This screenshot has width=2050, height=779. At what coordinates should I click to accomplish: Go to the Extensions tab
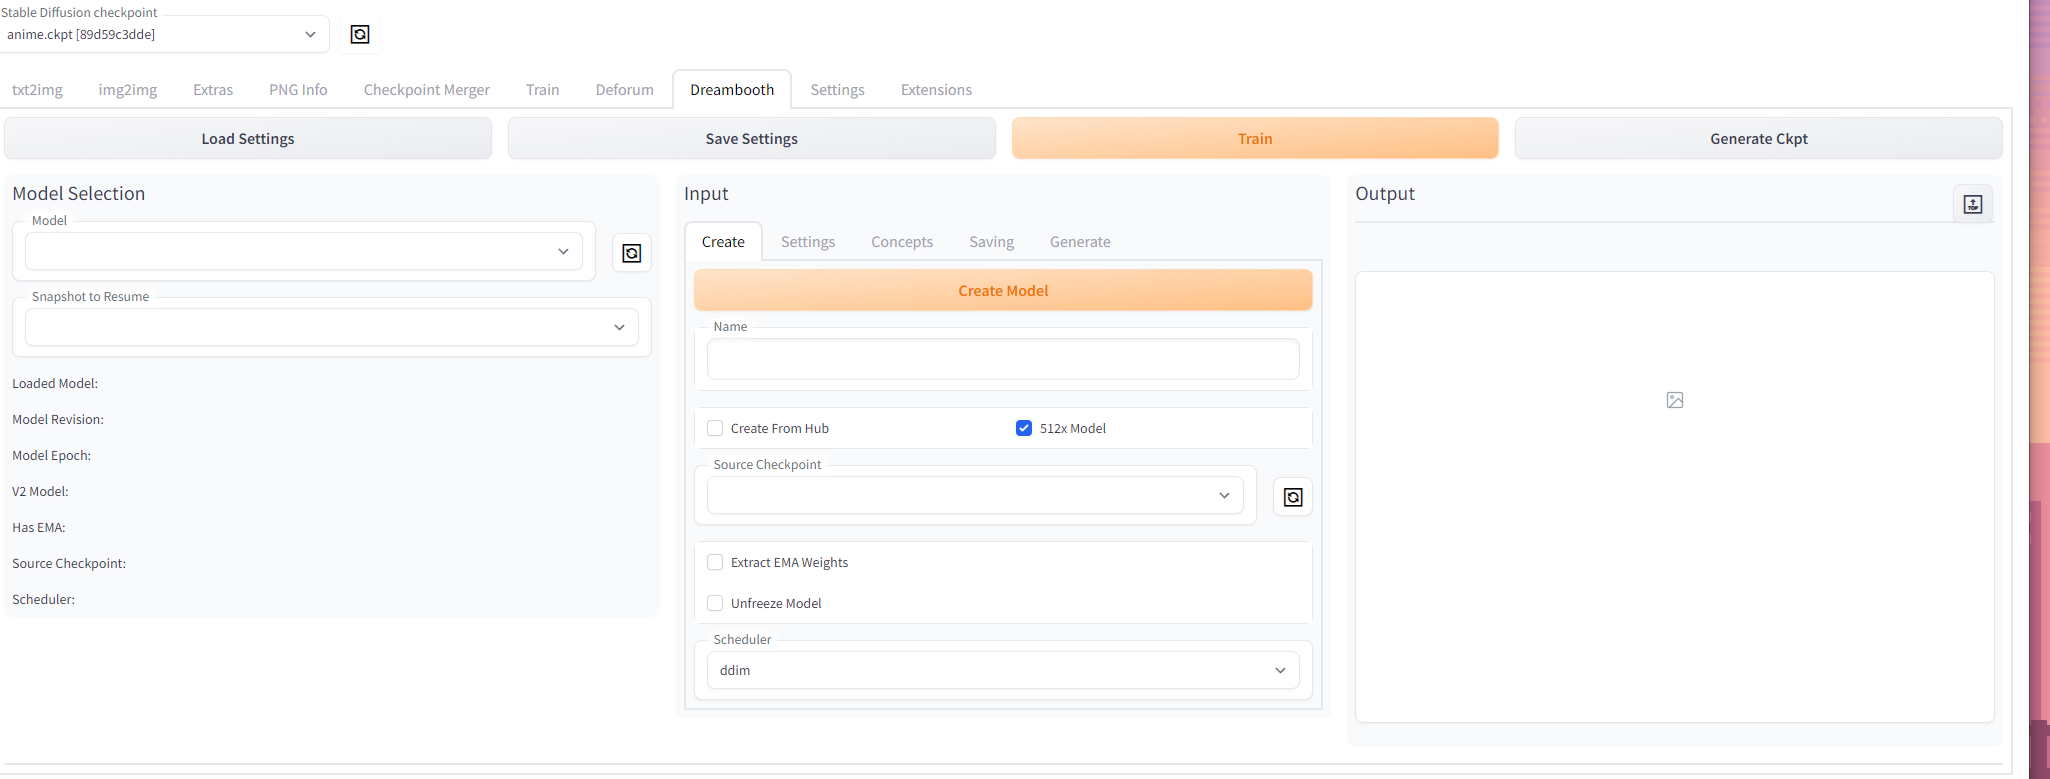click(x=936, y=90)
